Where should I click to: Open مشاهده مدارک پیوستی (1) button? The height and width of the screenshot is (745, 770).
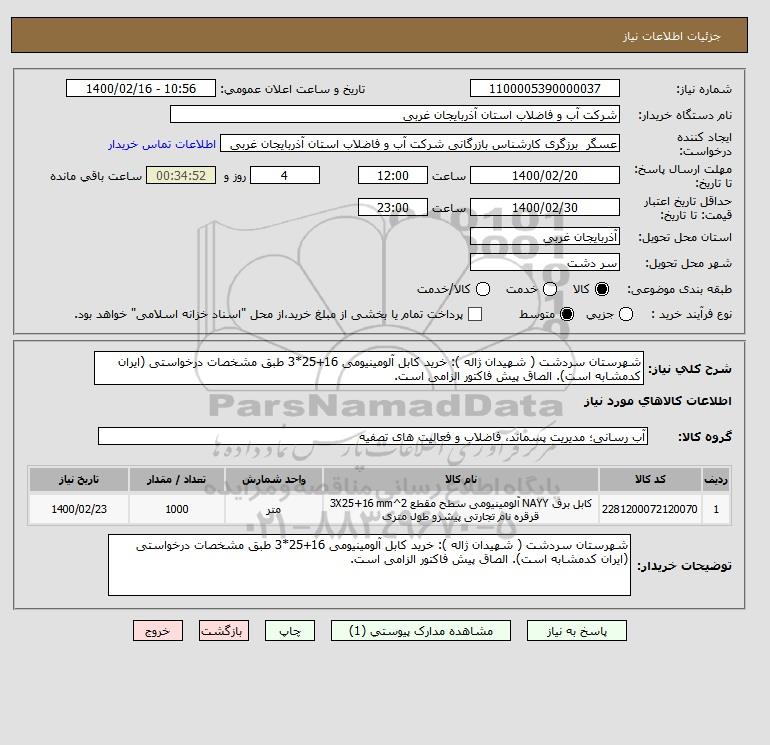(x=421, y=631)
